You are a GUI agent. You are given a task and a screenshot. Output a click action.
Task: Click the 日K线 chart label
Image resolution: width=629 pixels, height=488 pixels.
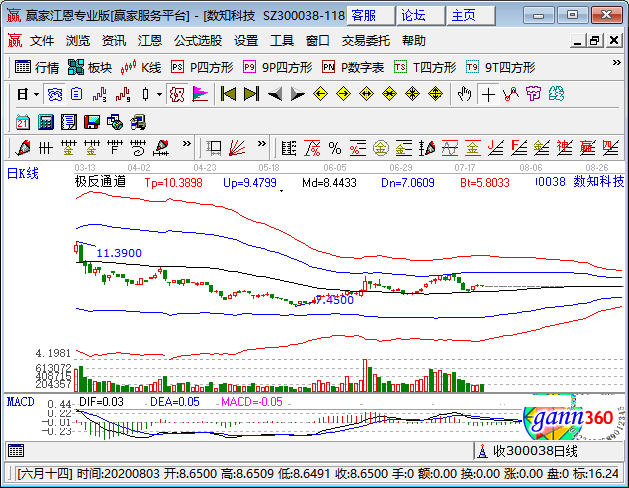(x=22, y=173)
